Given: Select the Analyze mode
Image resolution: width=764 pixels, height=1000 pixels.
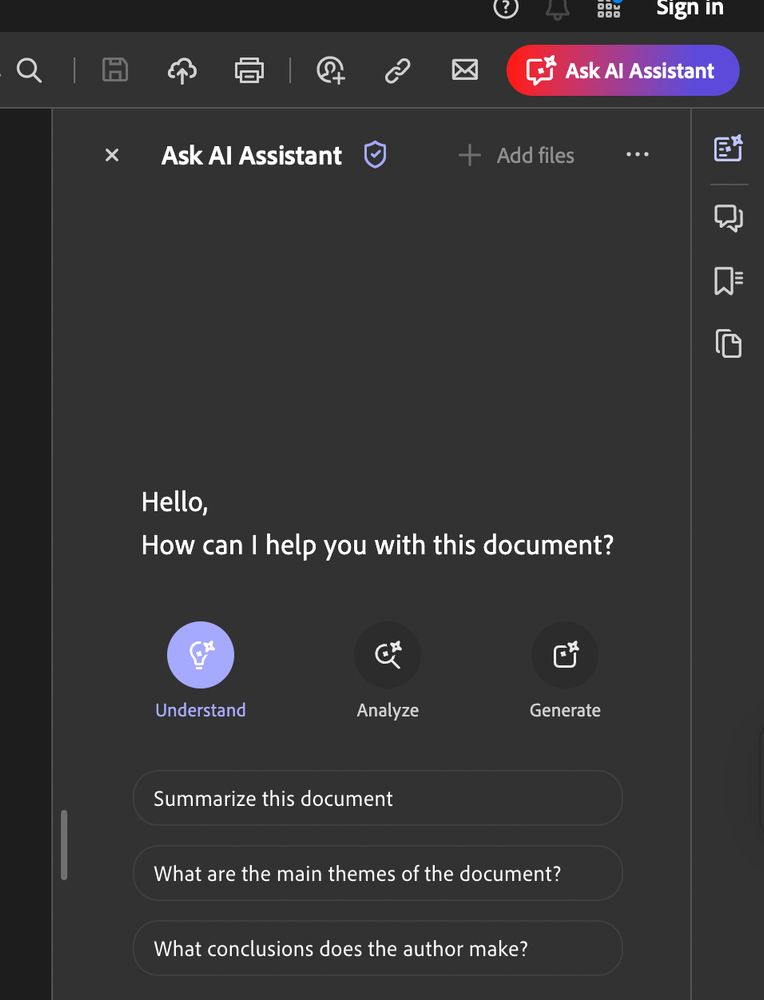Looking at the screenshot, I should click(388, 670).
